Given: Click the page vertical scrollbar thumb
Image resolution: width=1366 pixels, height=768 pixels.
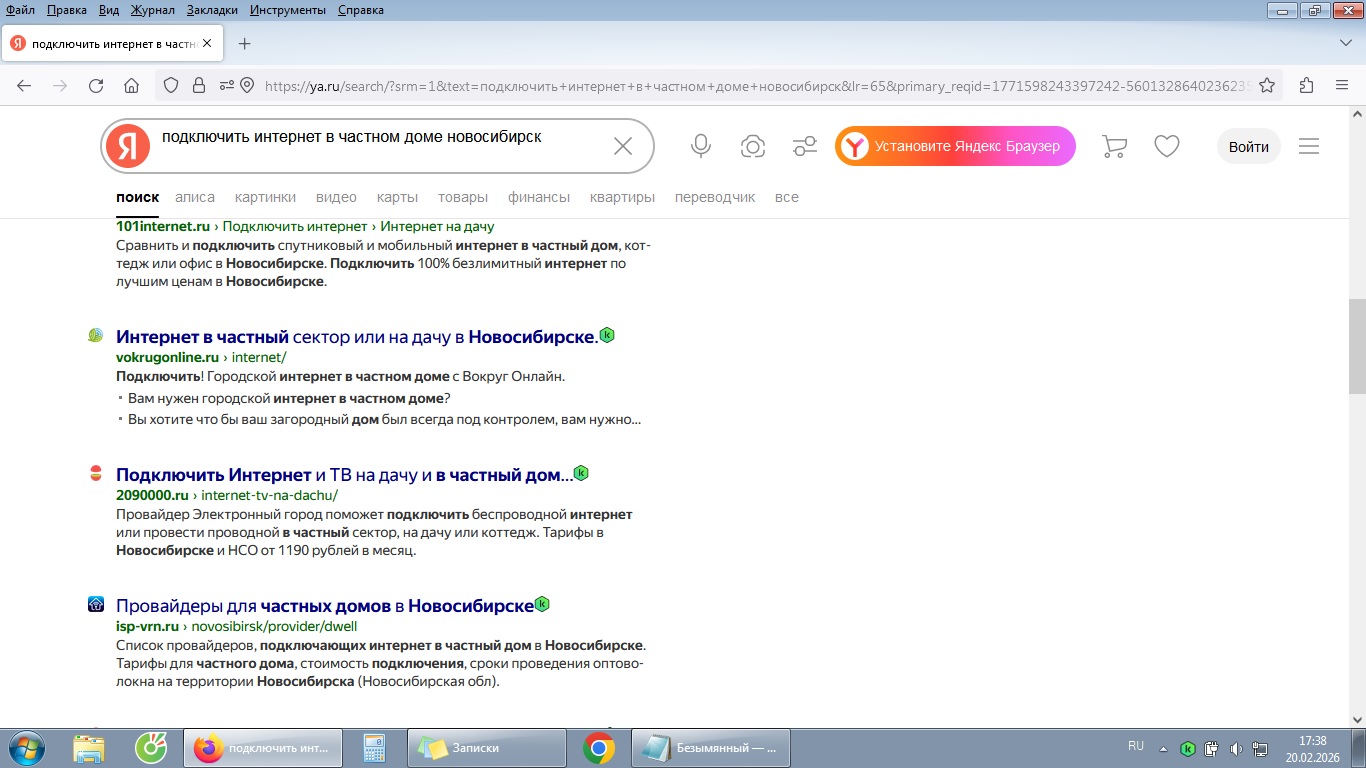Looking at the screenshot, I should (1357, 346).
